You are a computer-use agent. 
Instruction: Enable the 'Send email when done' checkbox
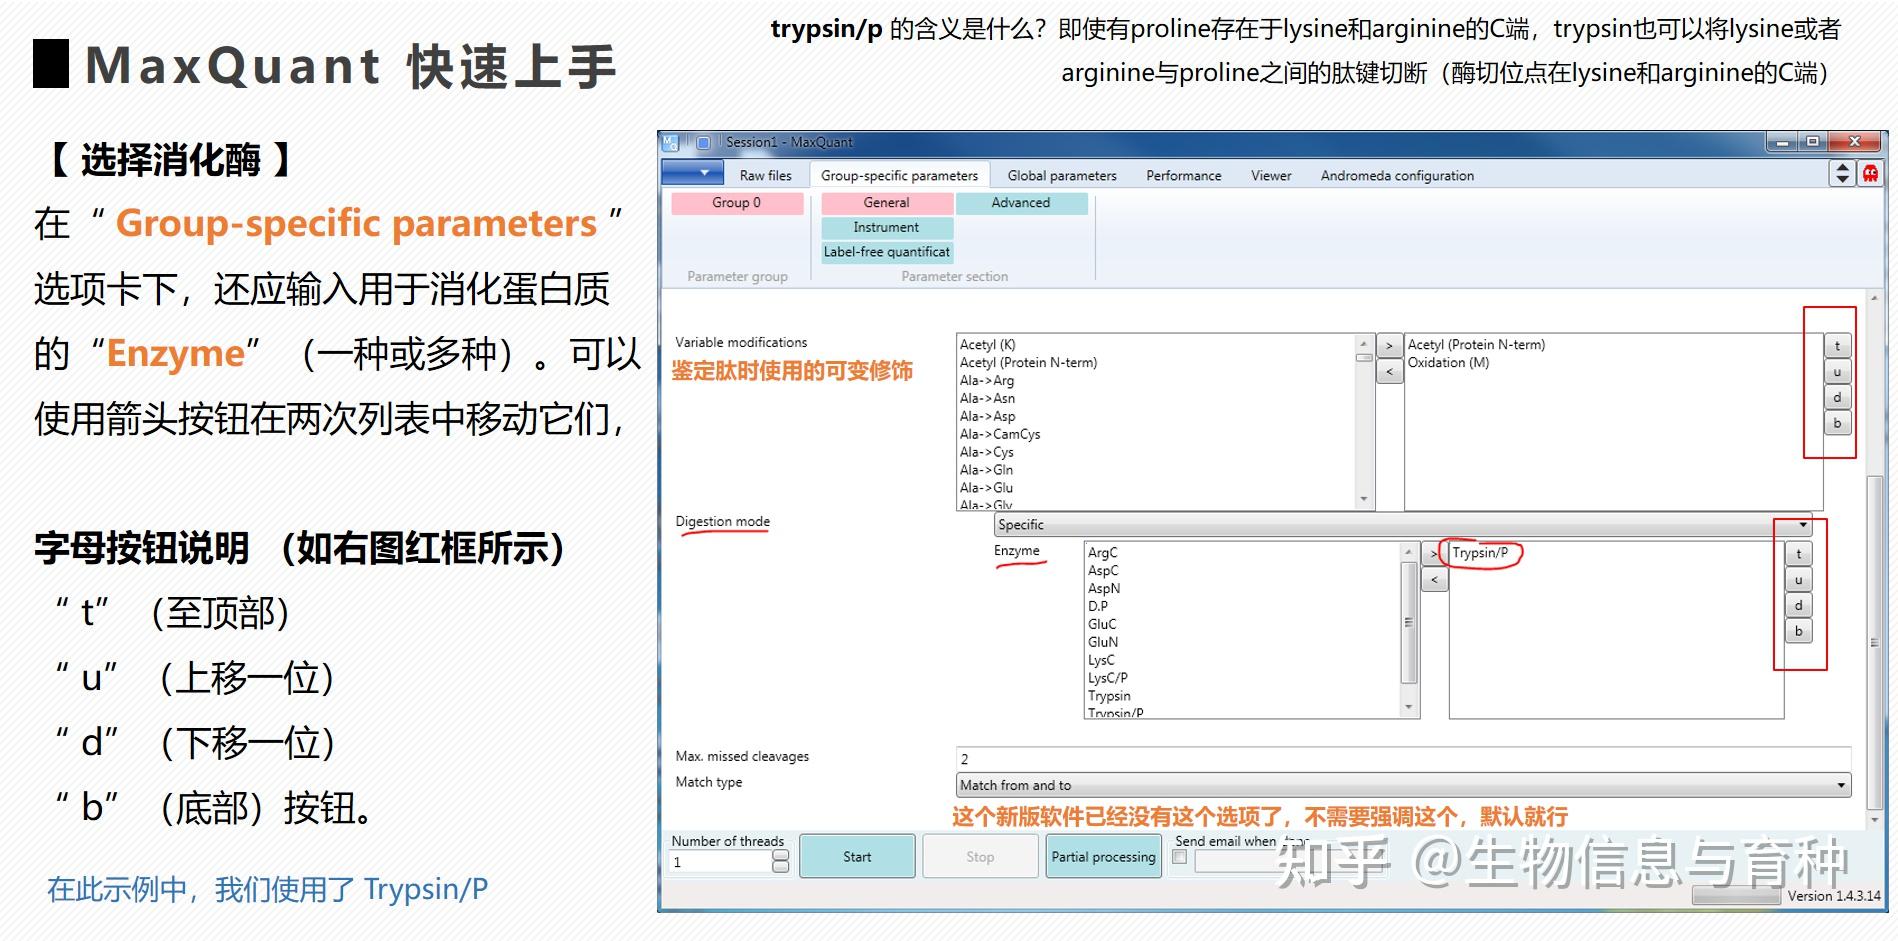tap(1180, 857)
